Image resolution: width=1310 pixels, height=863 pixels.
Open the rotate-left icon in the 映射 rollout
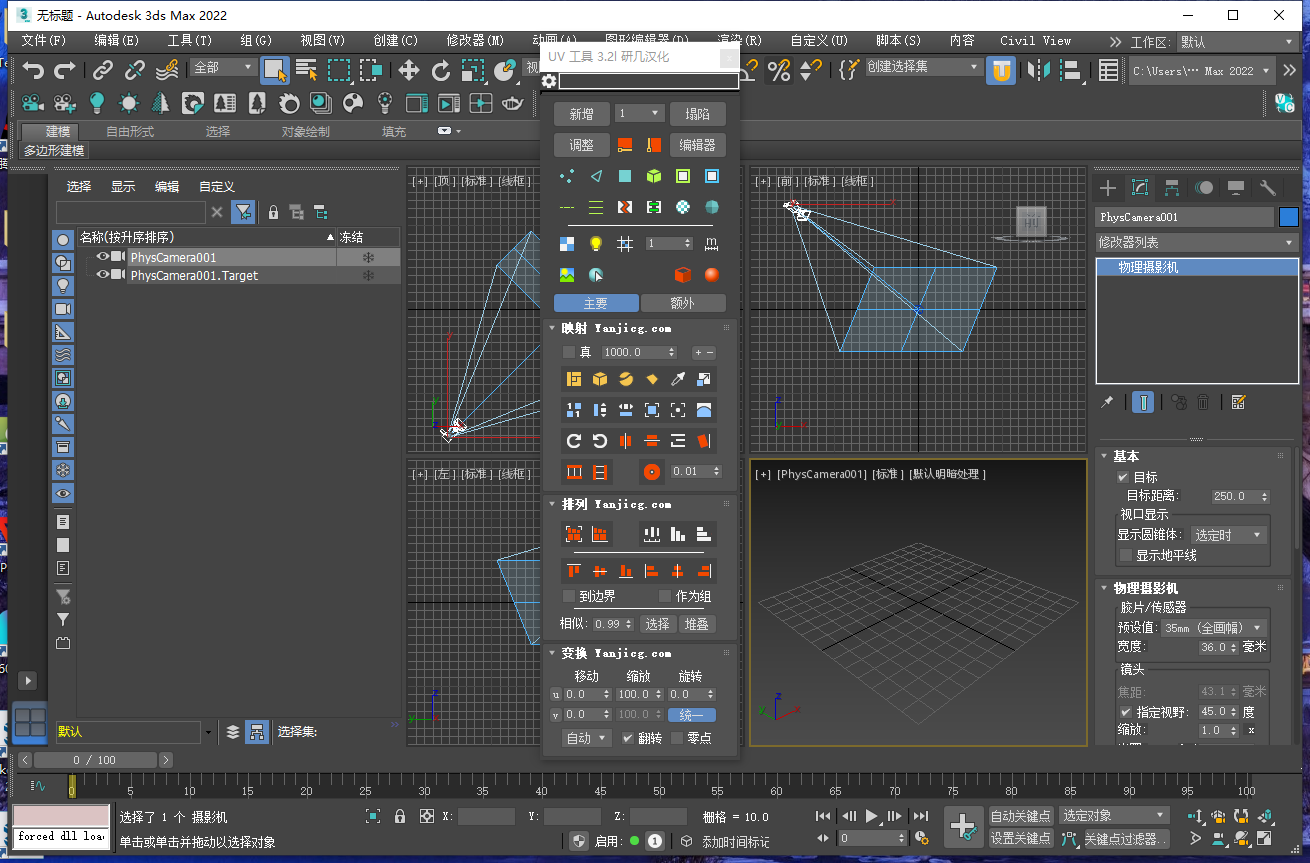coord(600,440)
